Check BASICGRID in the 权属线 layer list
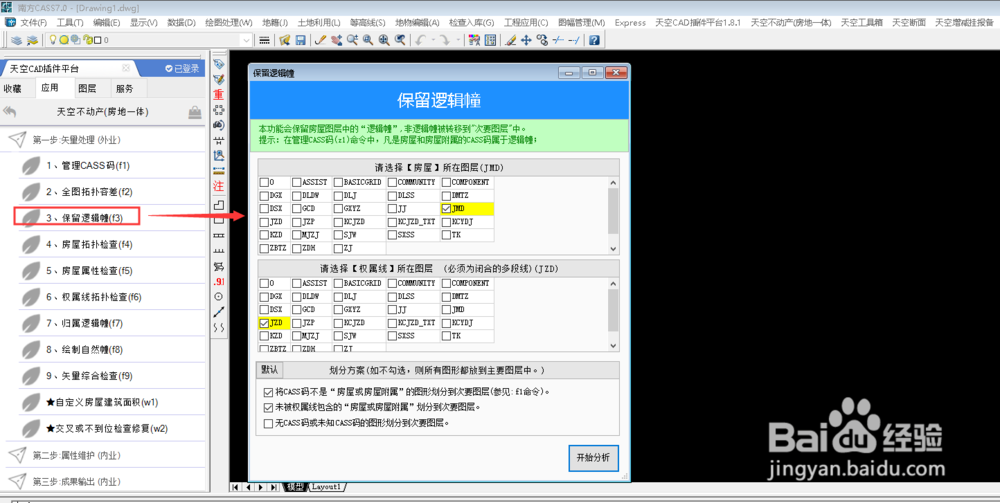The image size is (1000, 503). [338, 283]
